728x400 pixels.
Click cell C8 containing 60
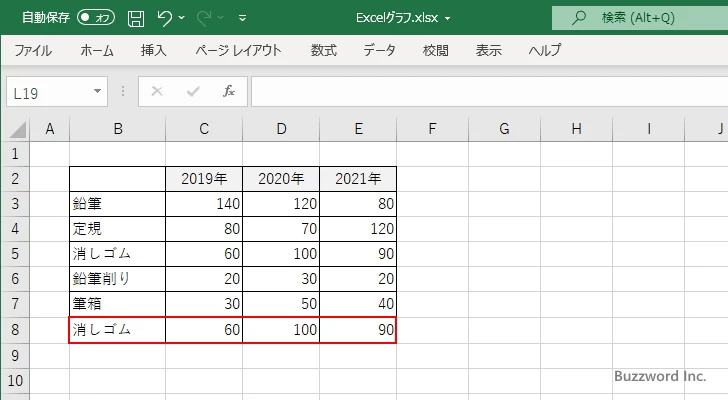[204, 330]
